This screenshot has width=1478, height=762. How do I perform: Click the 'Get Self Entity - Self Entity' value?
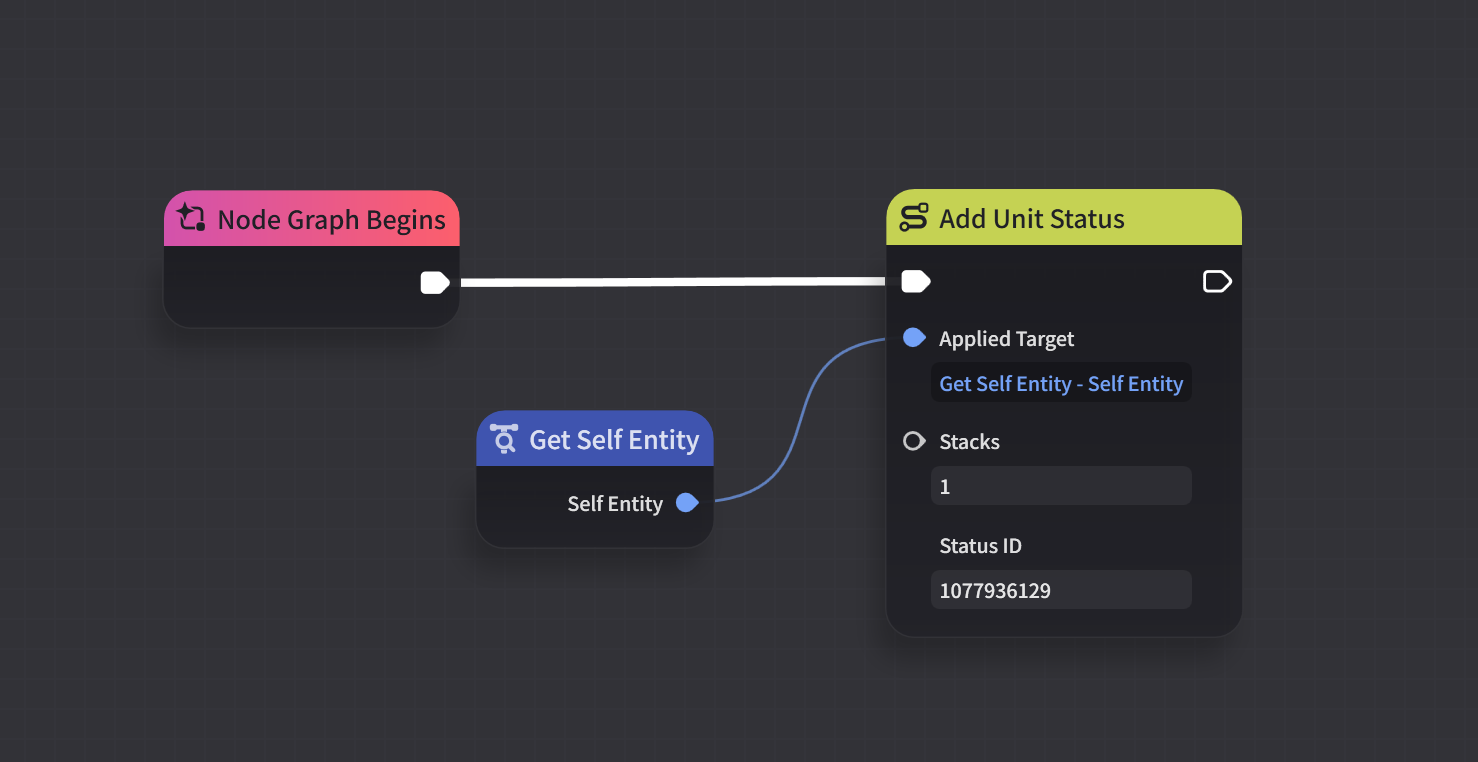pos(1061,383)
